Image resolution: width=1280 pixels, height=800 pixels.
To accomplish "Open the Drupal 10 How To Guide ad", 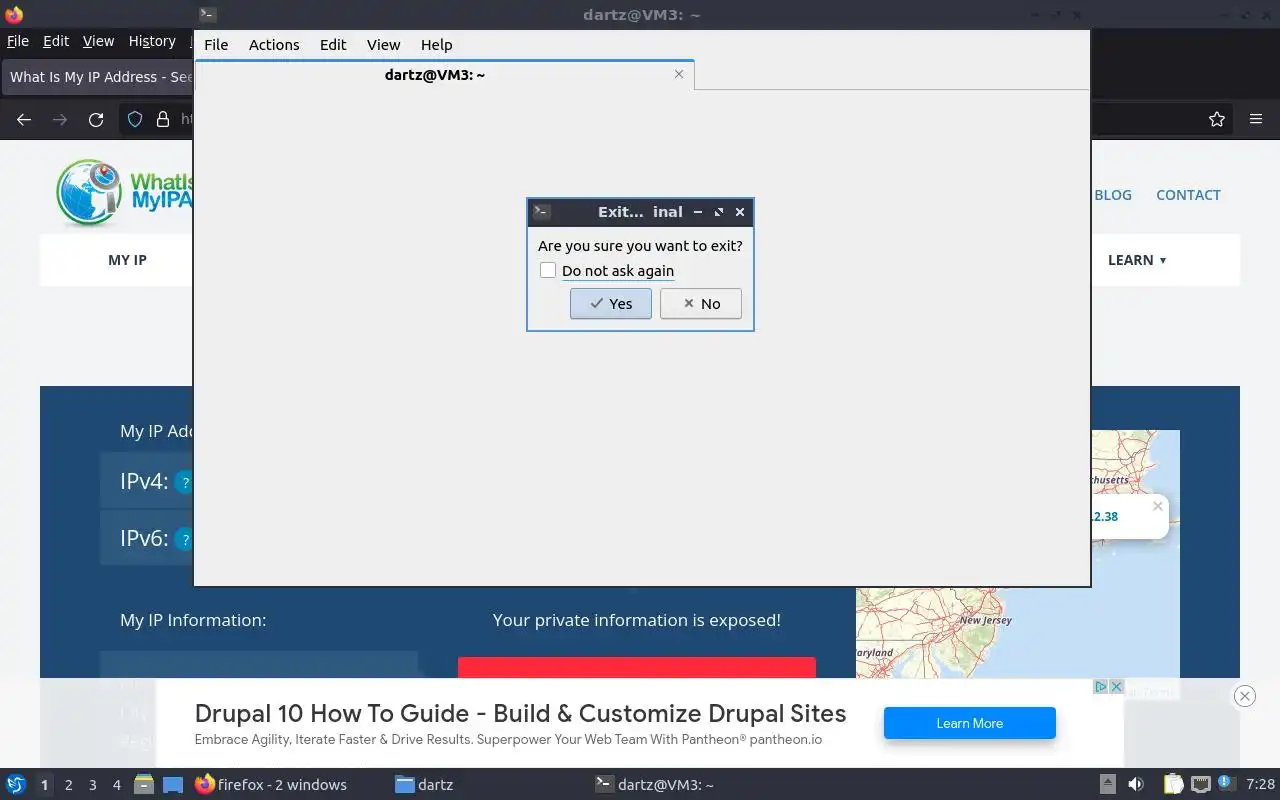I will point(520,713).
